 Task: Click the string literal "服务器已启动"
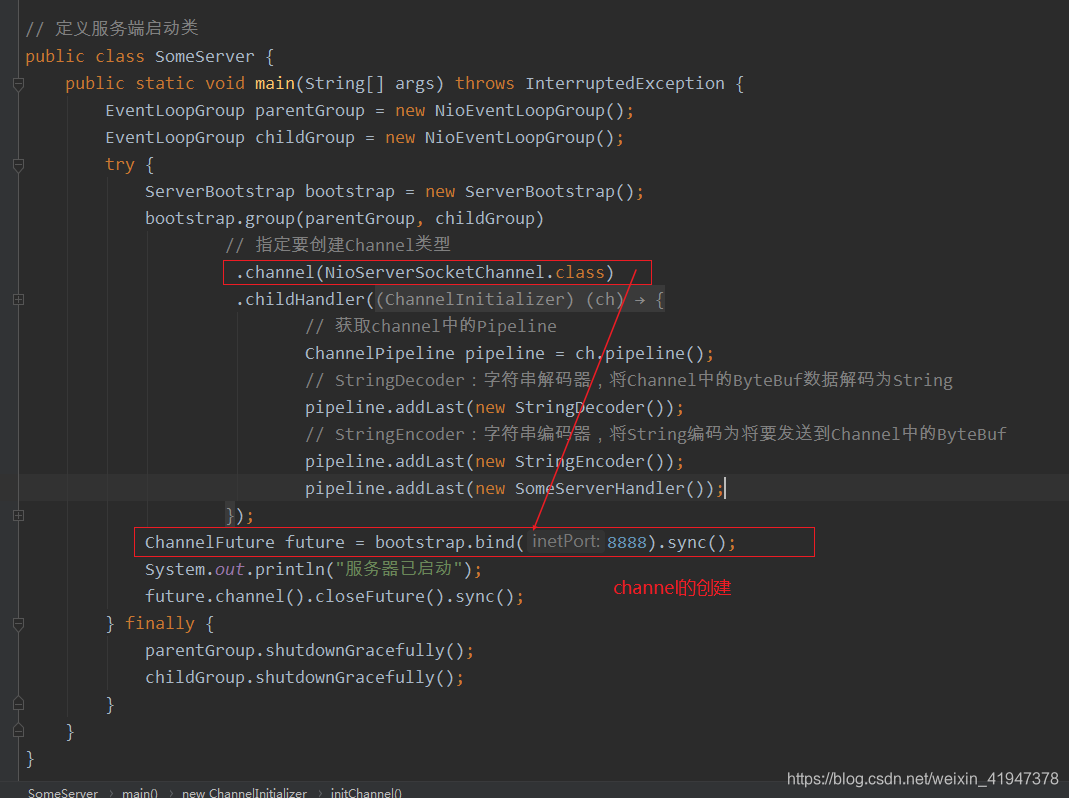coord(400,569)
